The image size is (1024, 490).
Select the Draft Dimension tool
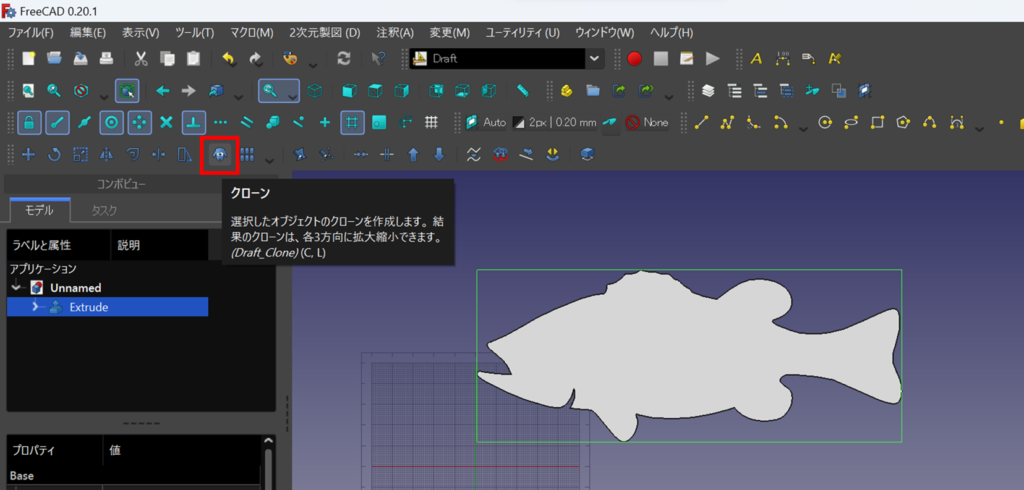click(783, 59)
